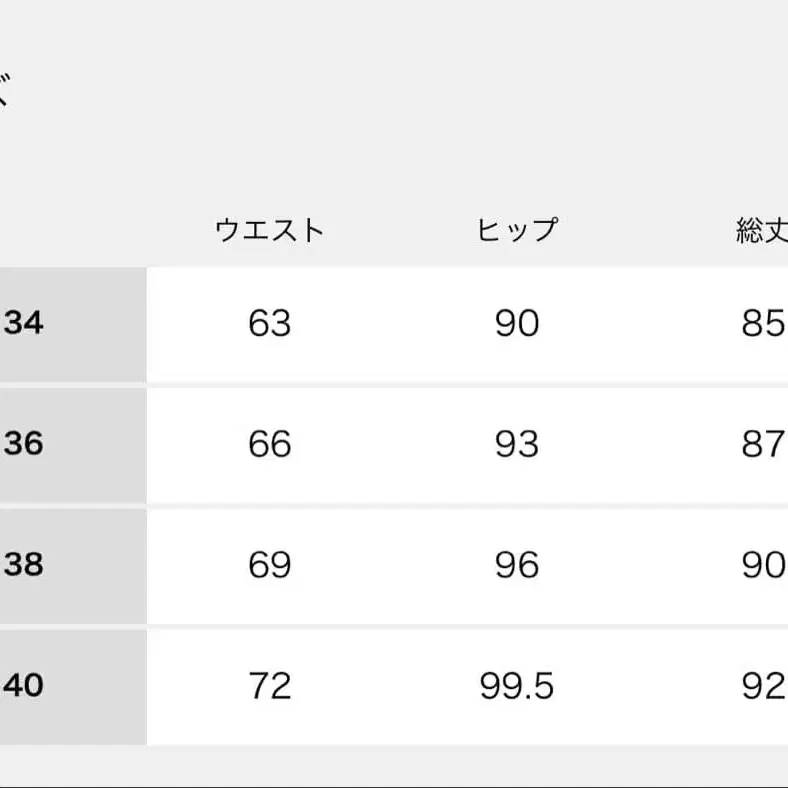
Task: Click length value 92 in size 40 row
Action: coord(763,687)
